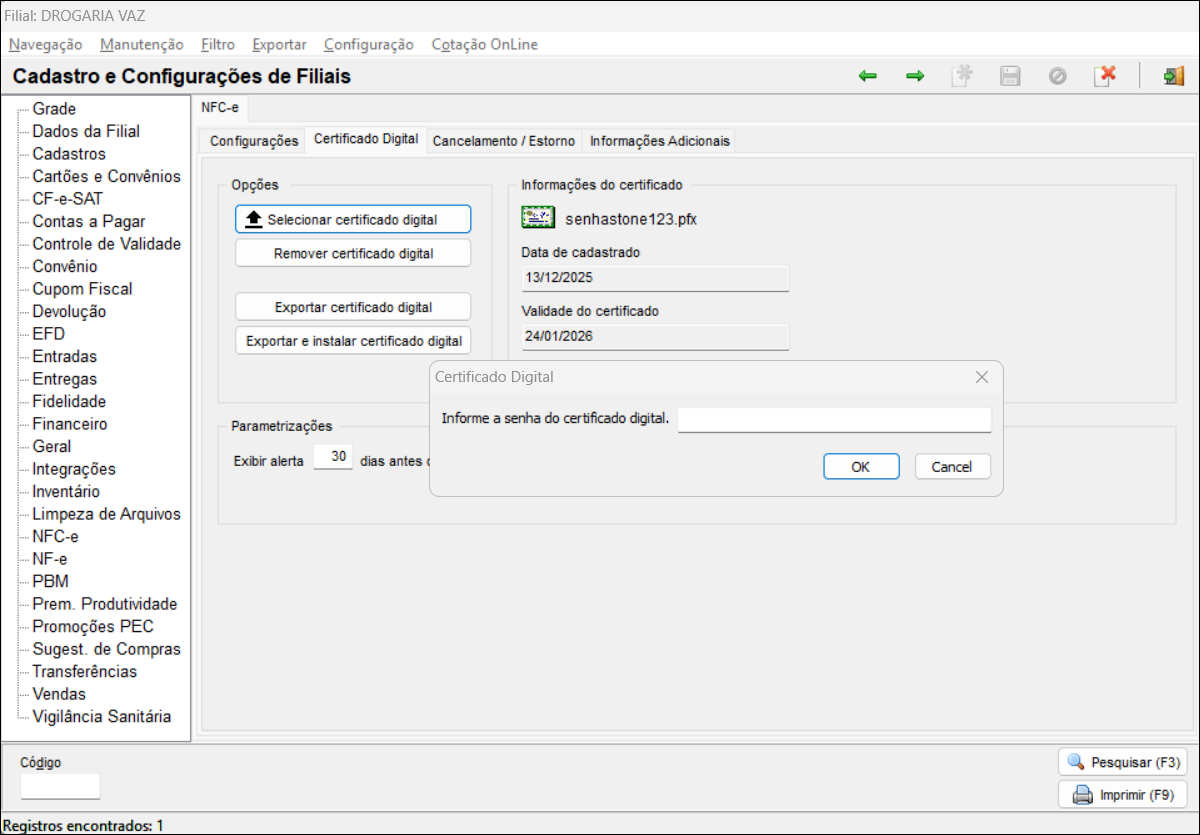Select the Certificado Digital tab
Screen dimensions: 1200x835
tap(366, 139)
